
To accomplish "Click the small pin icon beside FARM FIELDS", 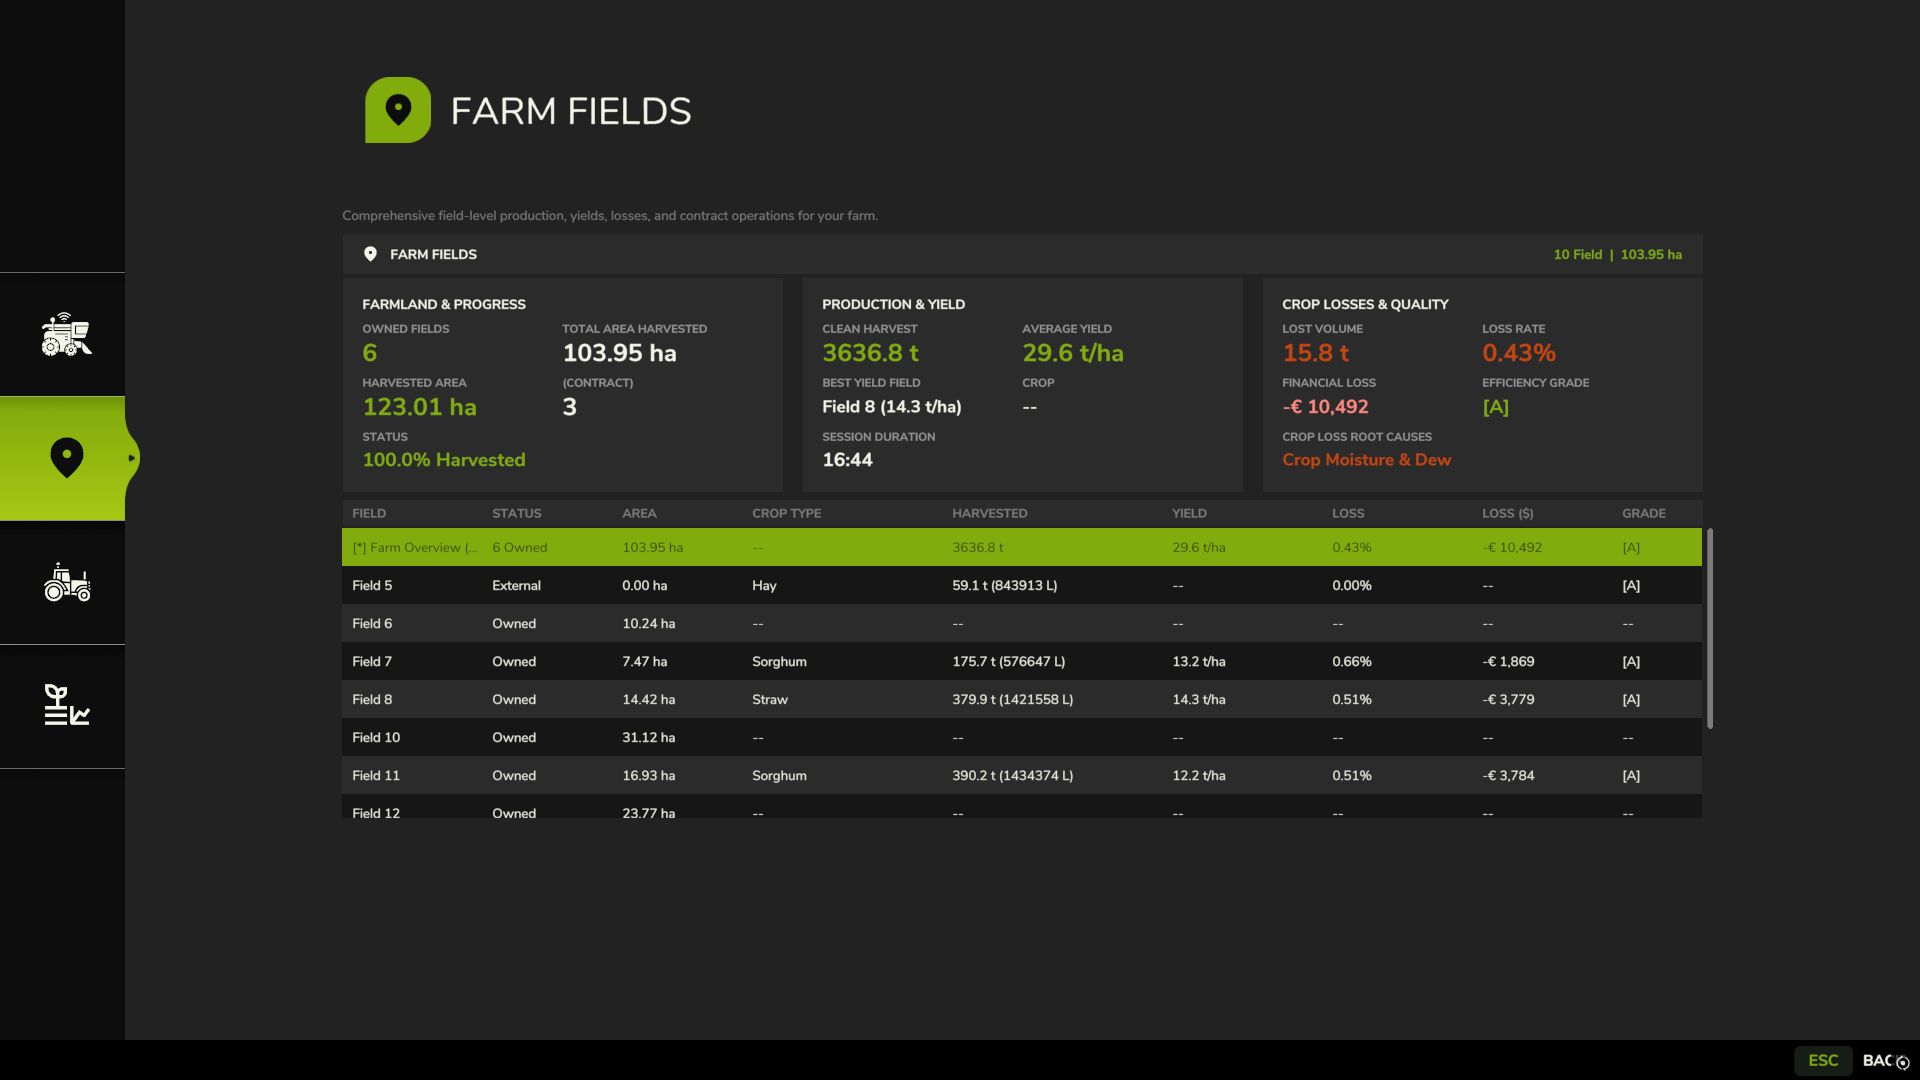I will click(x=370, y=254).
